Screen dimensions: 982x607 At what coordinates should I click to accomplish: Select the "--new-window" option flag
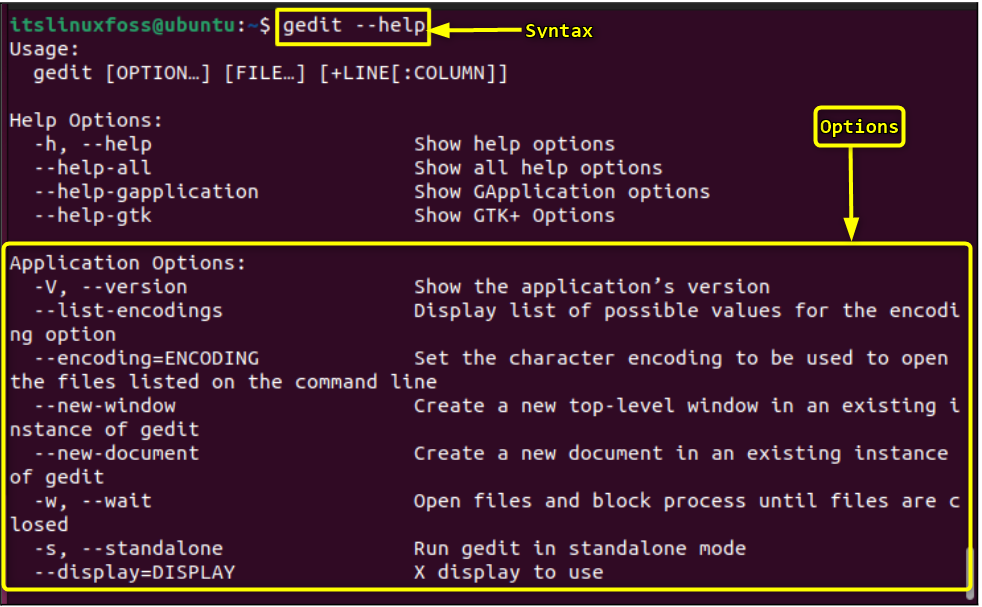[x=105, y=407]
